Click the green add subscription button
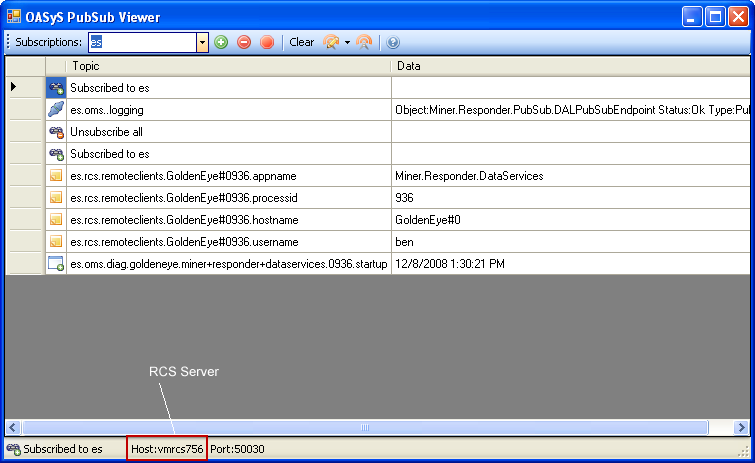 tap(221, 42)
